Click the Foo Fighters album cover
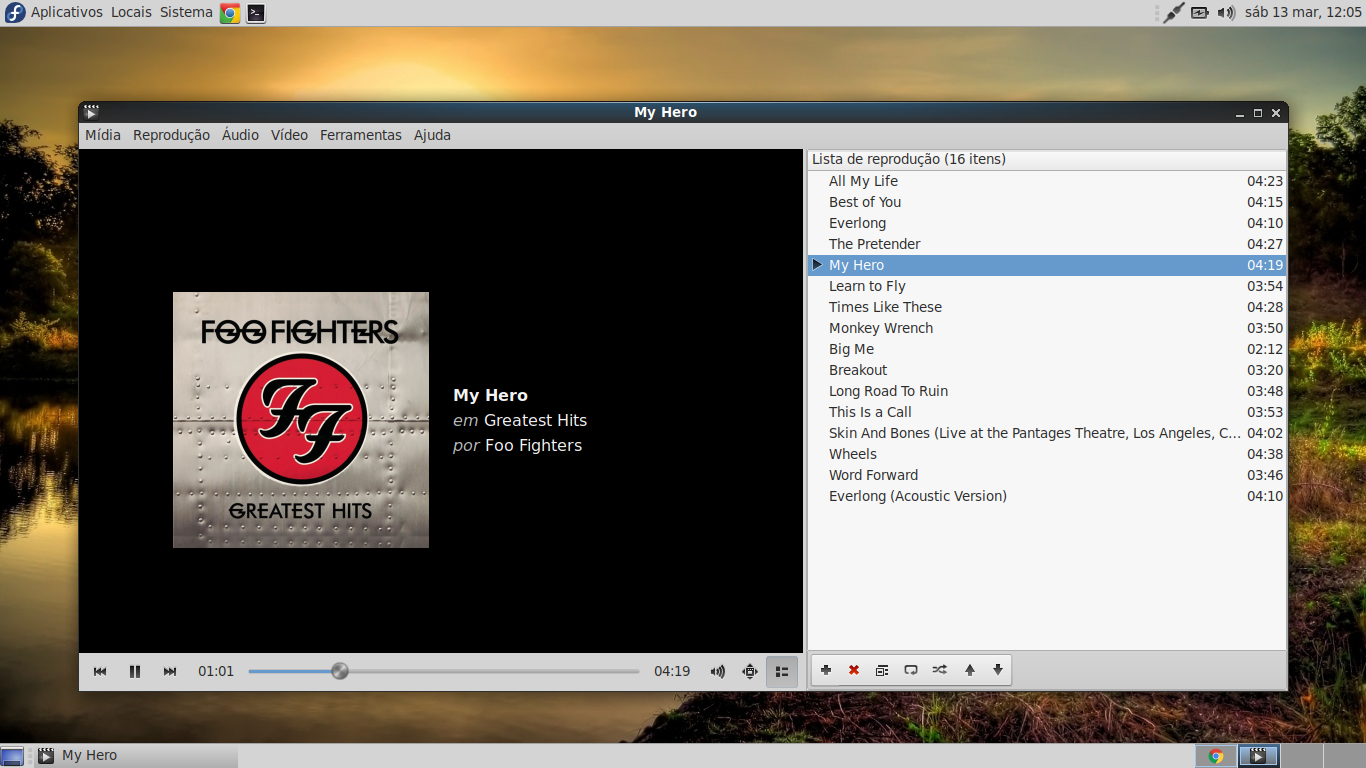The width and height of the screenshot is (1366, 768). pyautogui.click(x=301, y=420)
